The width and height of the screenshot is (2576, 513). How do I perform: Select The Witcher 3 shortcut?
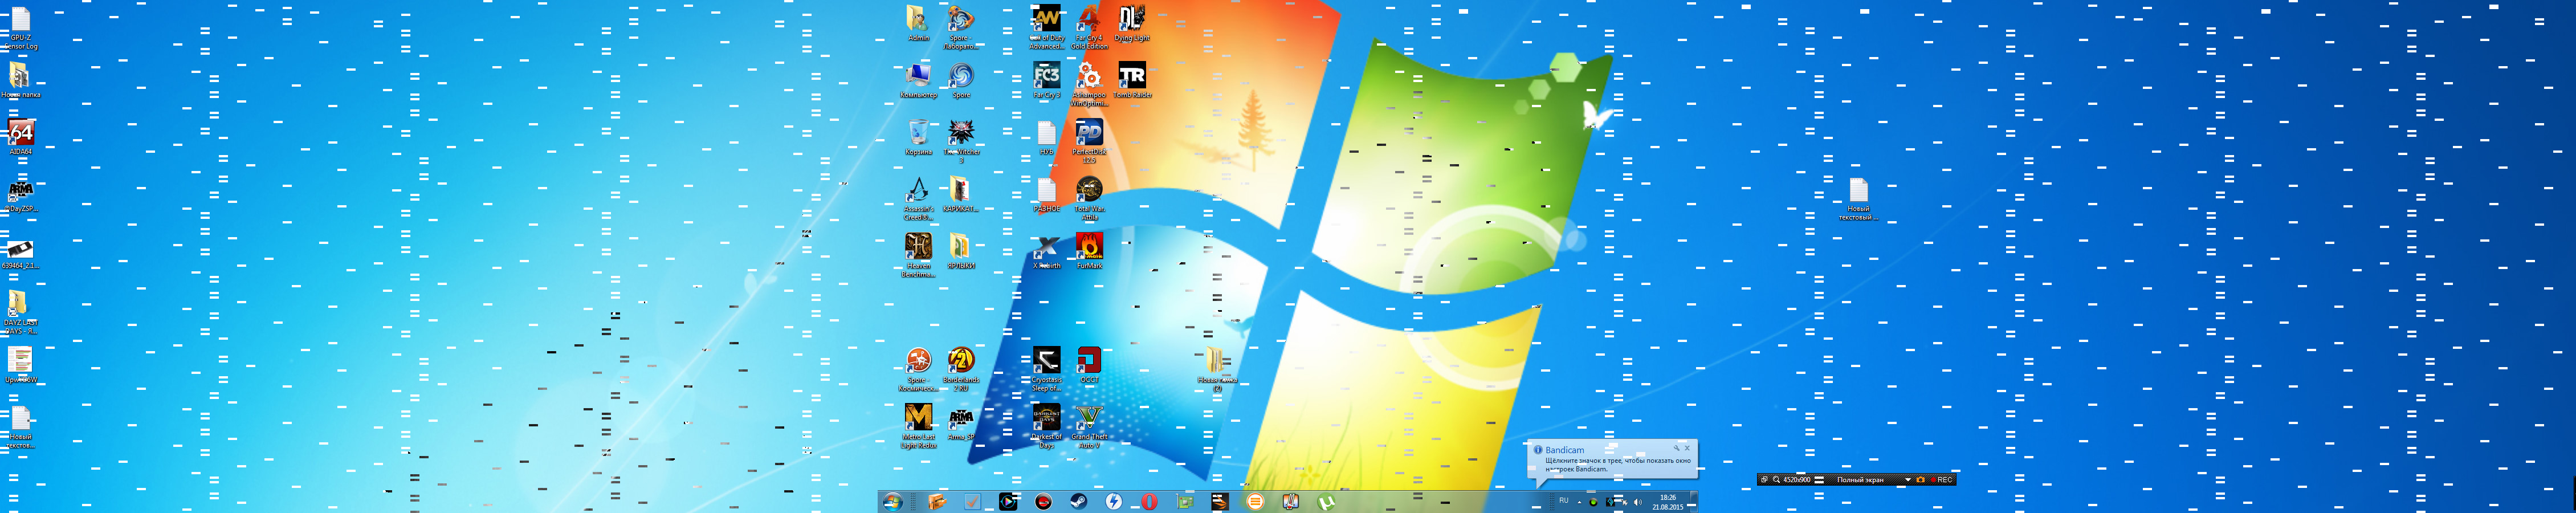point(961,141)
